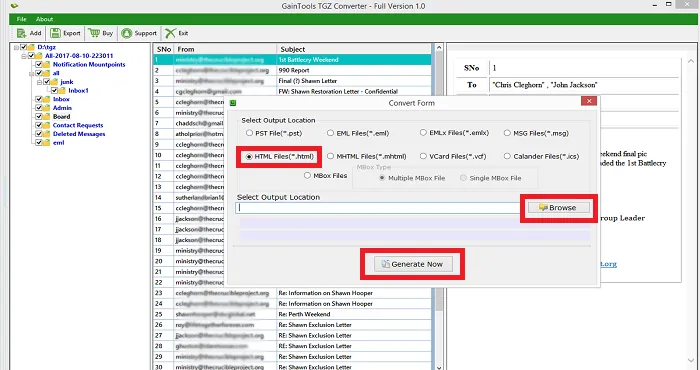Select the 'Final (?) Shawn Letter' row
700x370 pixels.
(293, 81)
